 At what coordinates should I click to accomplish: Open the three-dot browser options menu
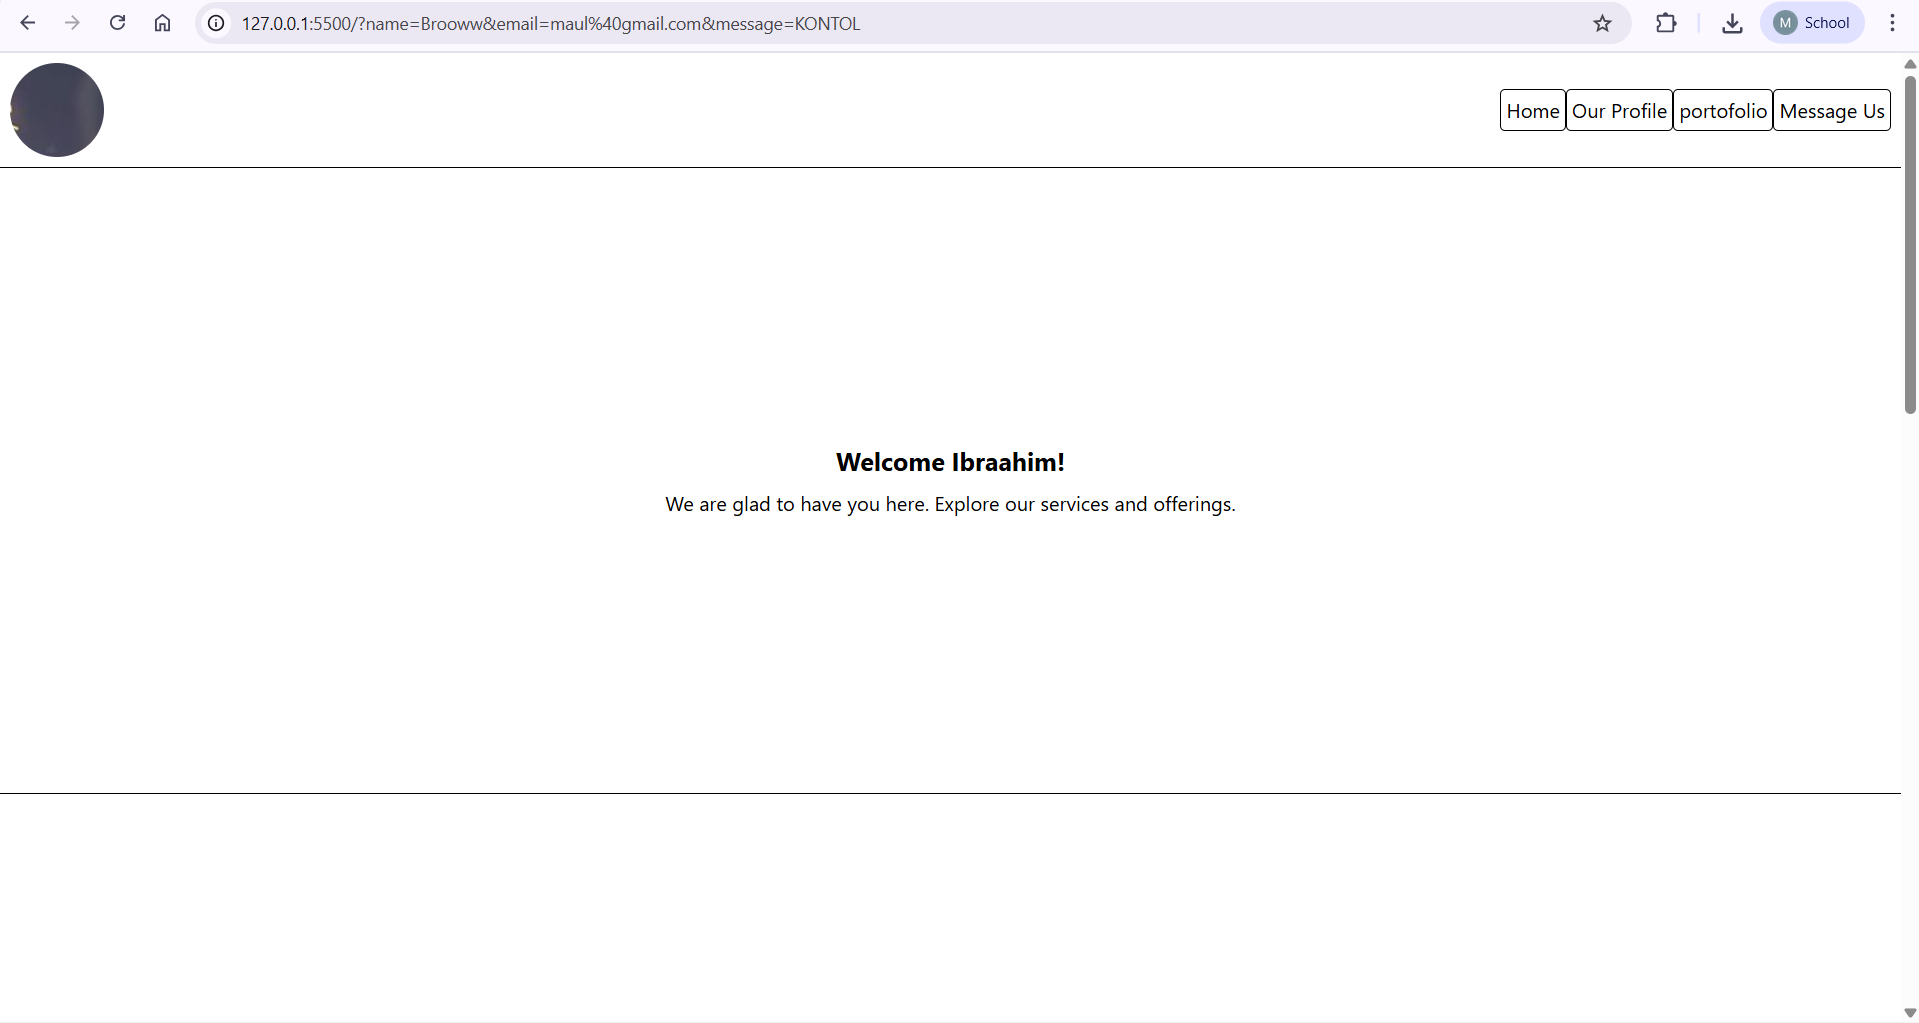pyautogui.click(x=1892, y=22)
